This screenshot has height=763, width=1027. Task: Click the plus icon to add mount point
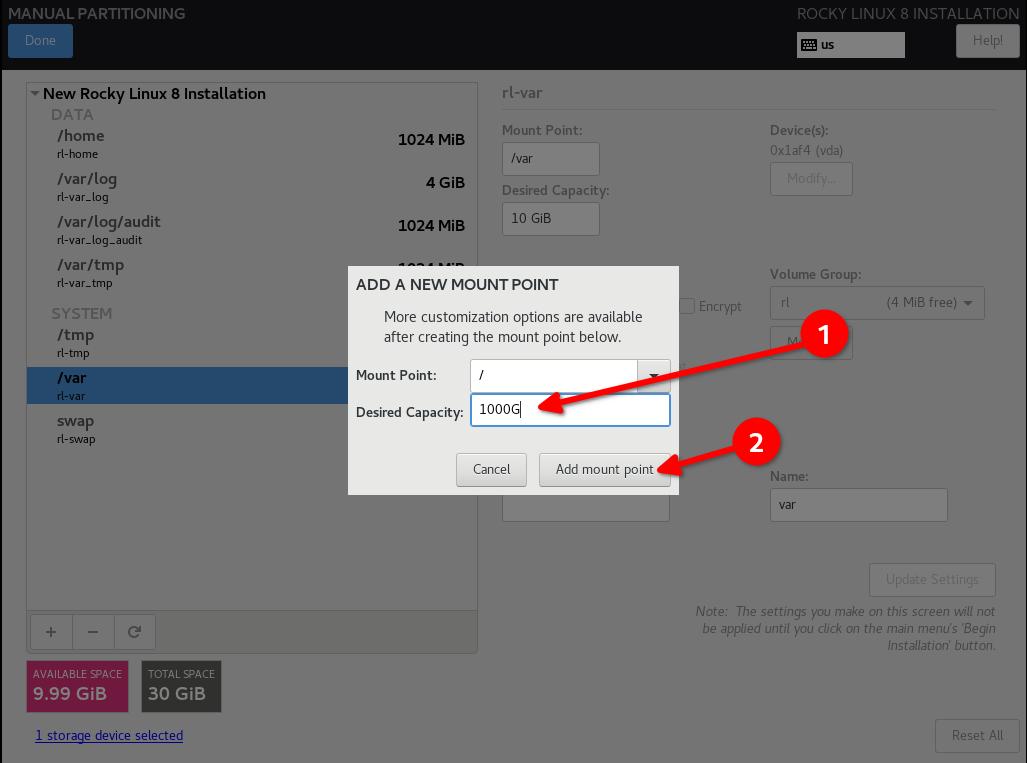(51, 632)
